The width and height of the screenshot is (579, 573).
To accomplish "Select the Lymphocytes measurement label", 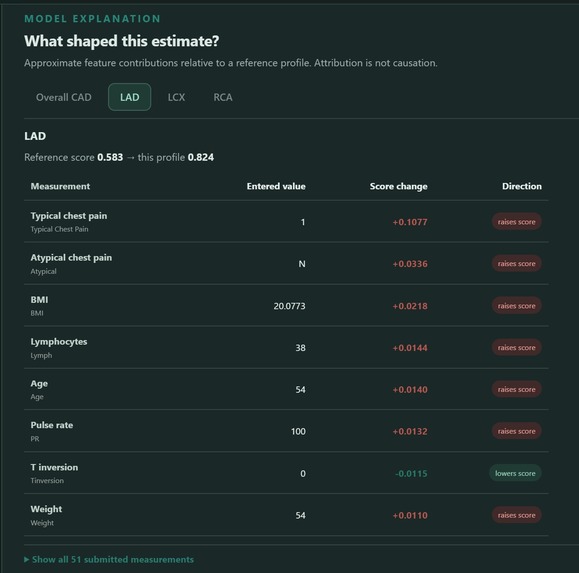I will click(x=59, y=342).
